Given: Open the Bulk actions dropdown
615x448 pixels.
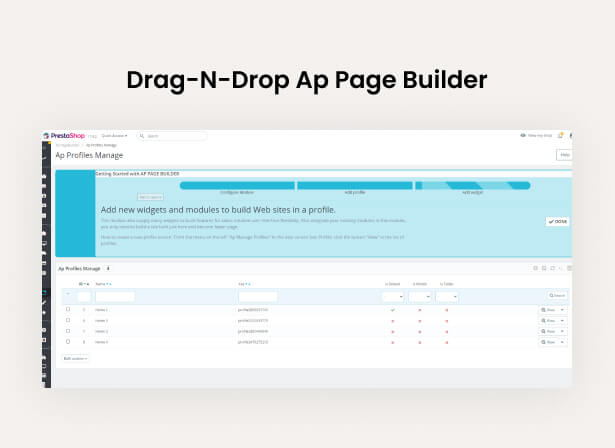Looking at the screenshot, I should click(x=75, y=359).
